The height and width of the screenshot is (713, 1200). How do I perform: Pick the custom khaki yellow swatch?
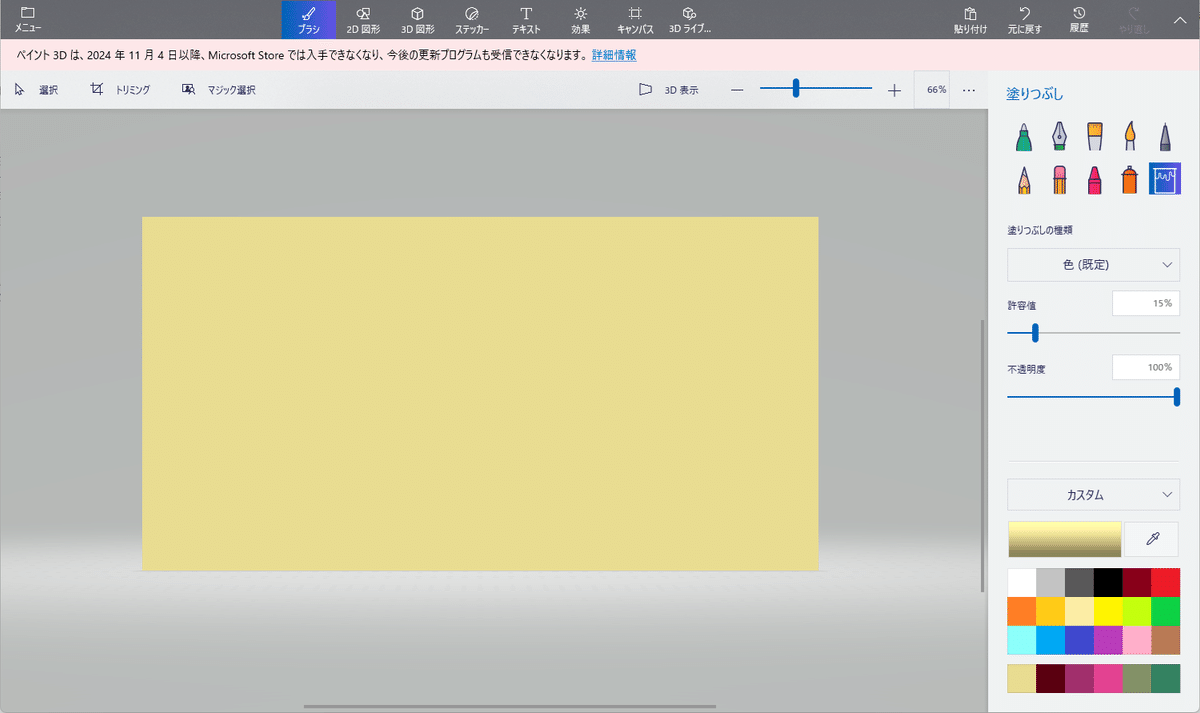pyautogui.click(x=1022, y=678)
